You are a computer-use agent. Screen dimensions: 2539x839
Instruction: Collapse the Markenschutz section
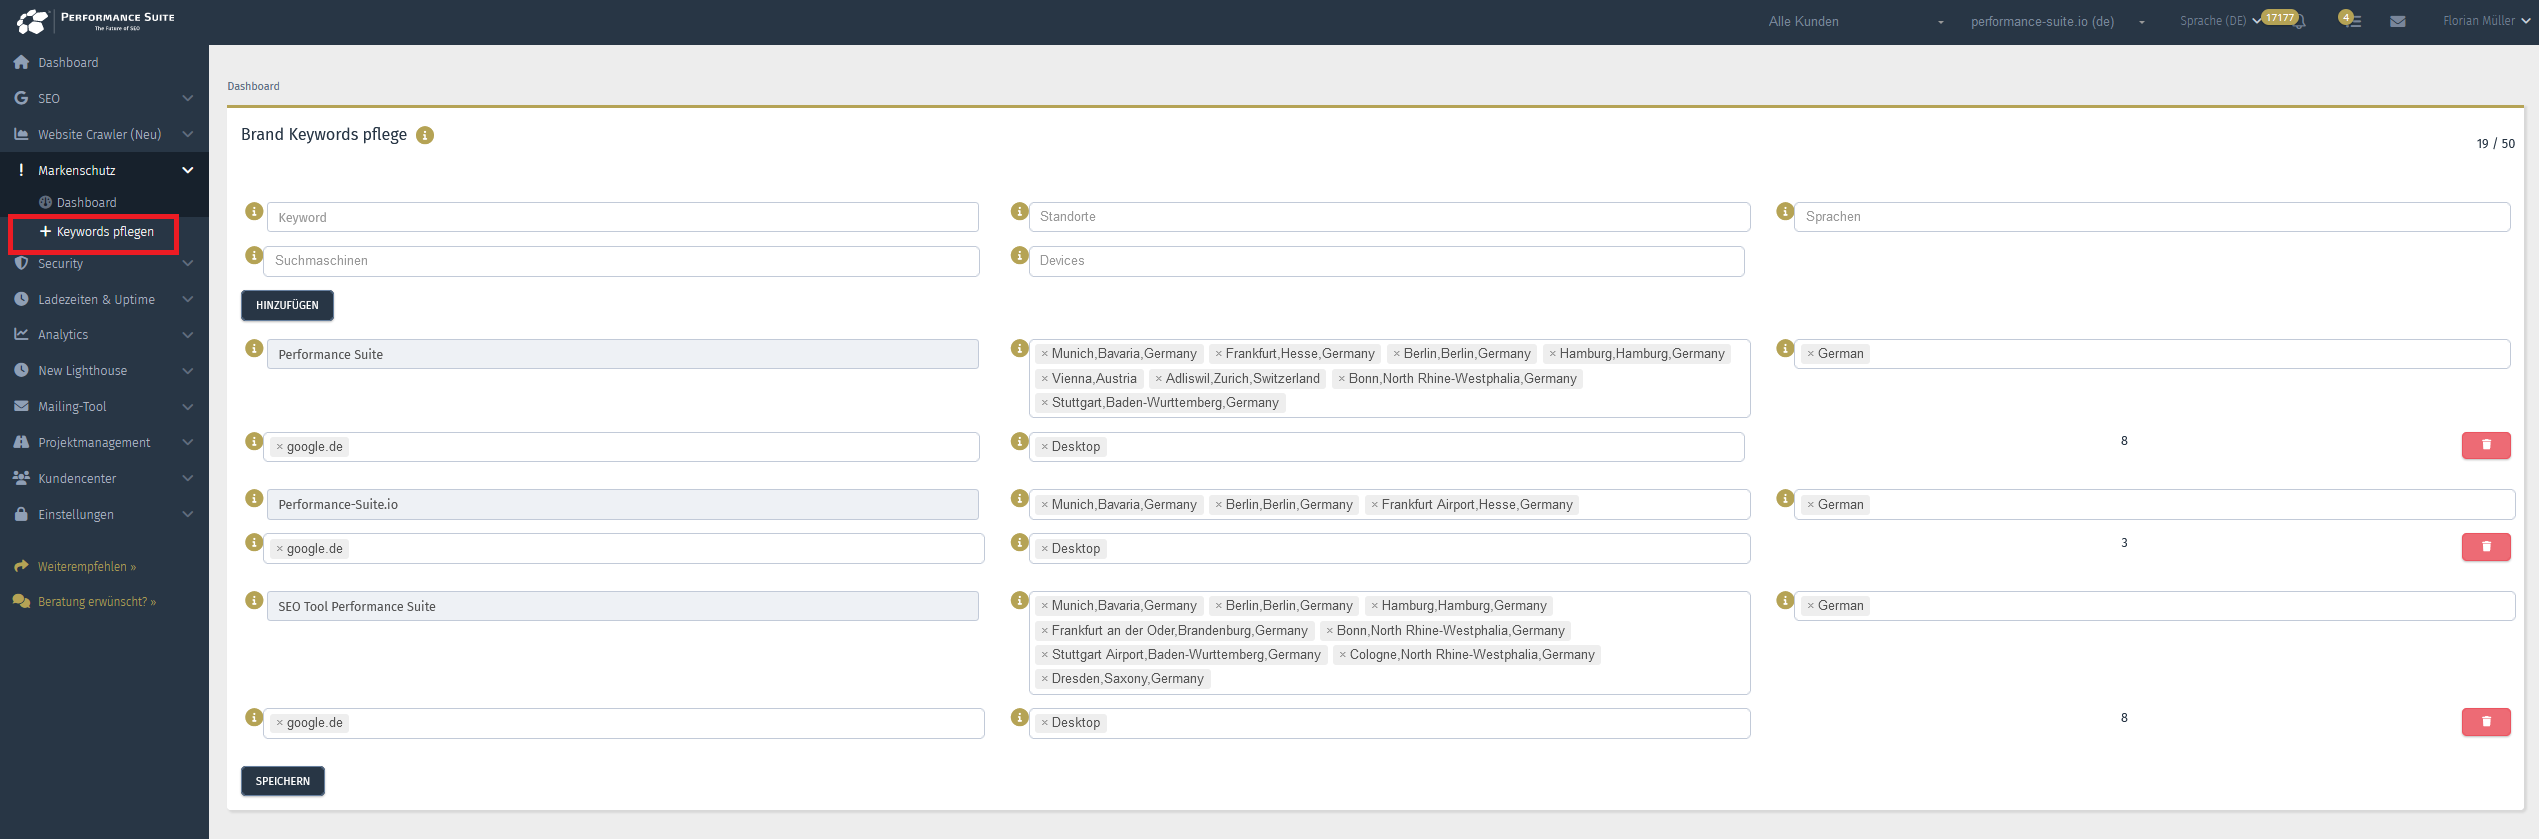pos(104,170)
